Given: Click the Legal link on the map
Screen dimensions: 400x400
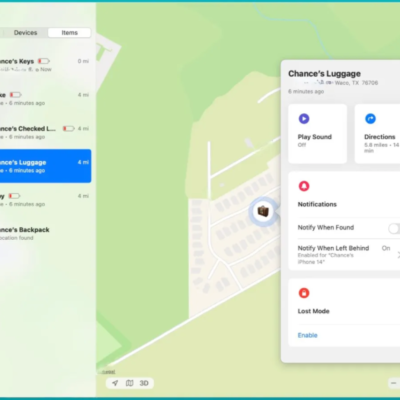Looking at the screenshot, I should tap(108, 371).
